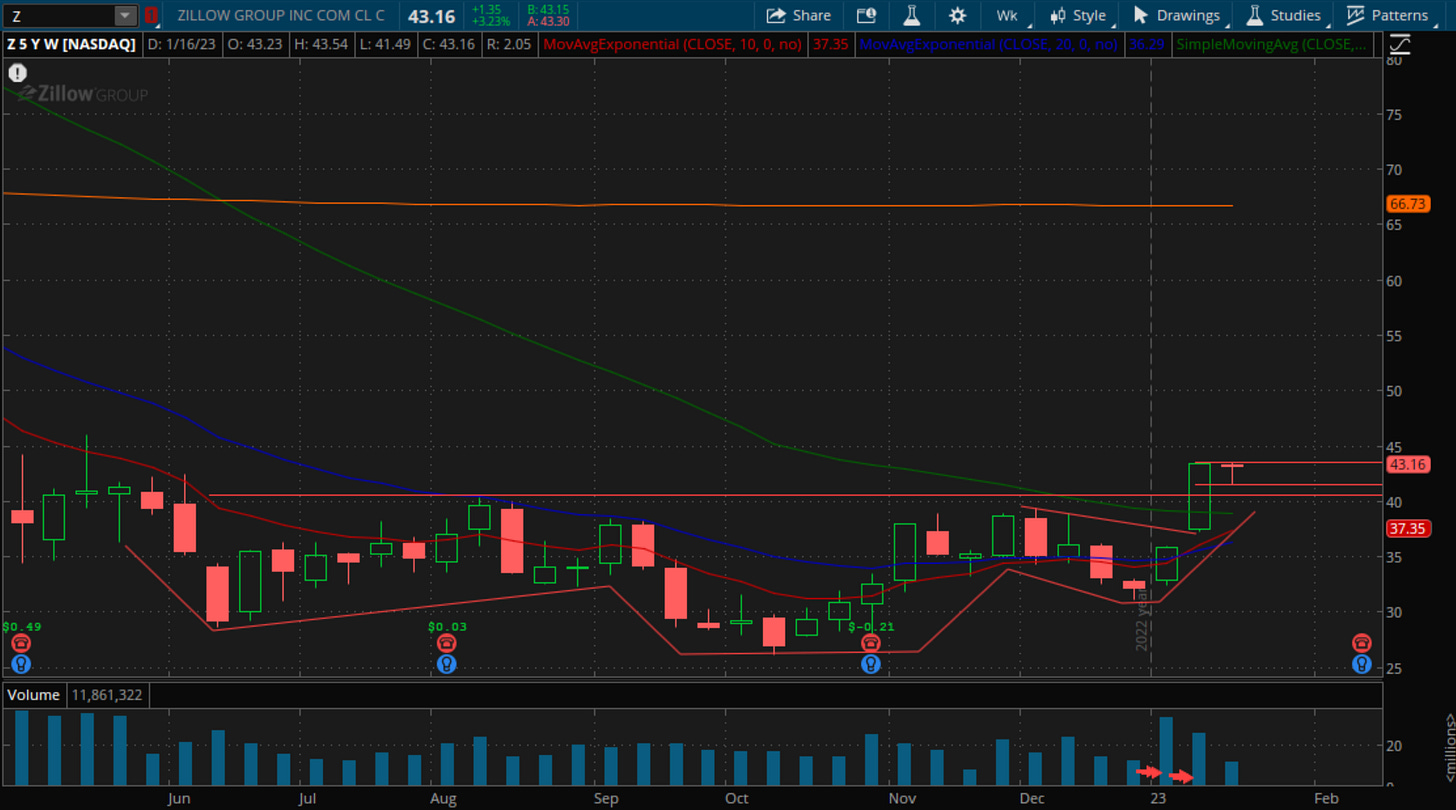Viewport: 1456px width, 810px height.
Task: Open the symbol selector dropdown arrow
Action: tap(125, 15)
